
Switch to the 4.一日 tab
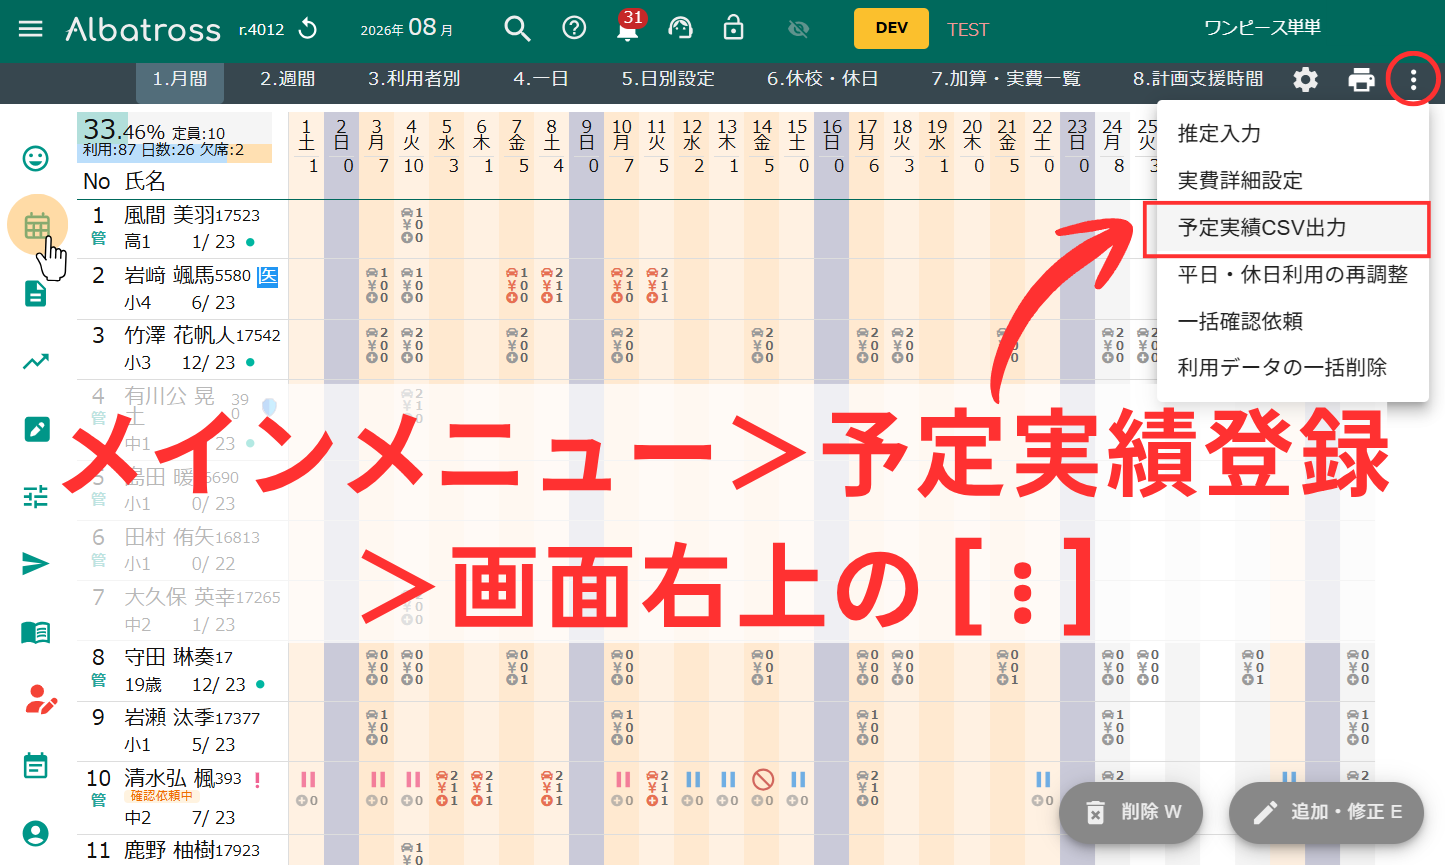point(541,79)
